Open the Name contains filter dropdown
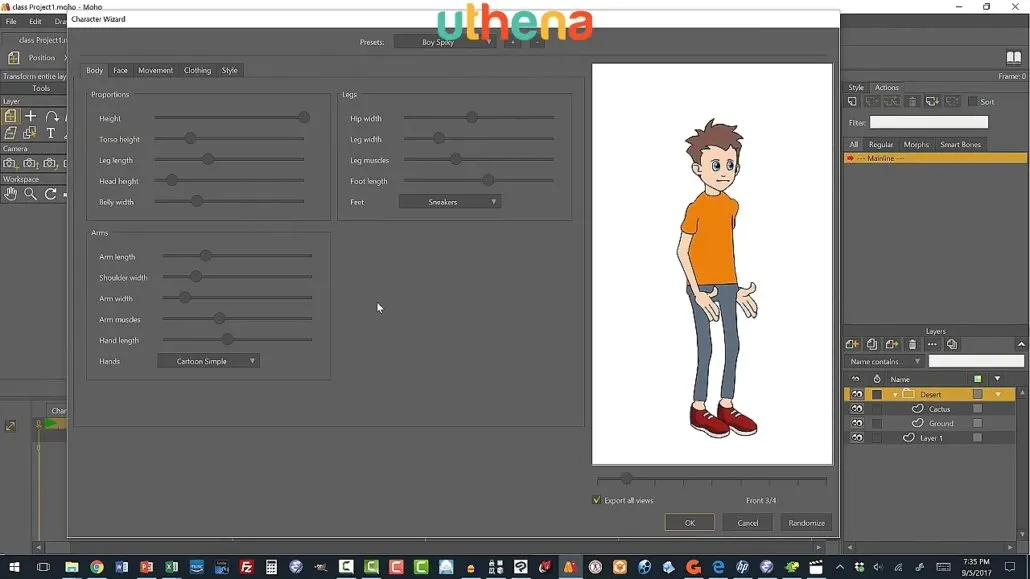 [885, 361]
